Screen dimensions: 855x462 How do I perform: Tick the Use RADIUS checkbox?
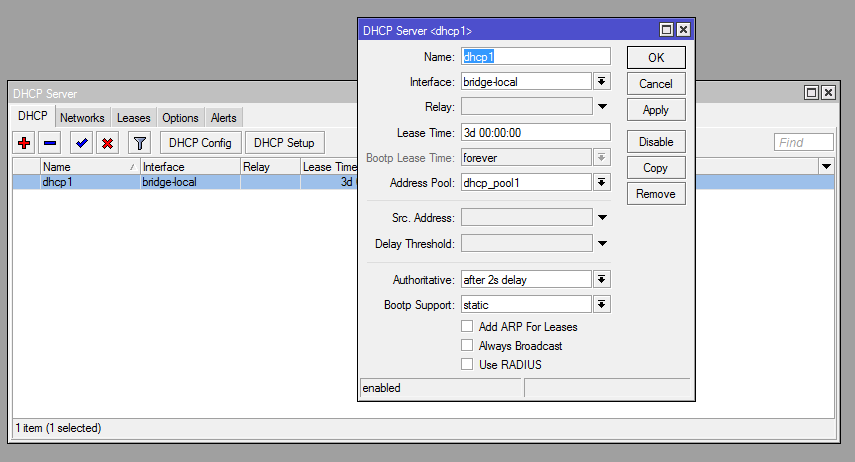(x=467, y=364)
